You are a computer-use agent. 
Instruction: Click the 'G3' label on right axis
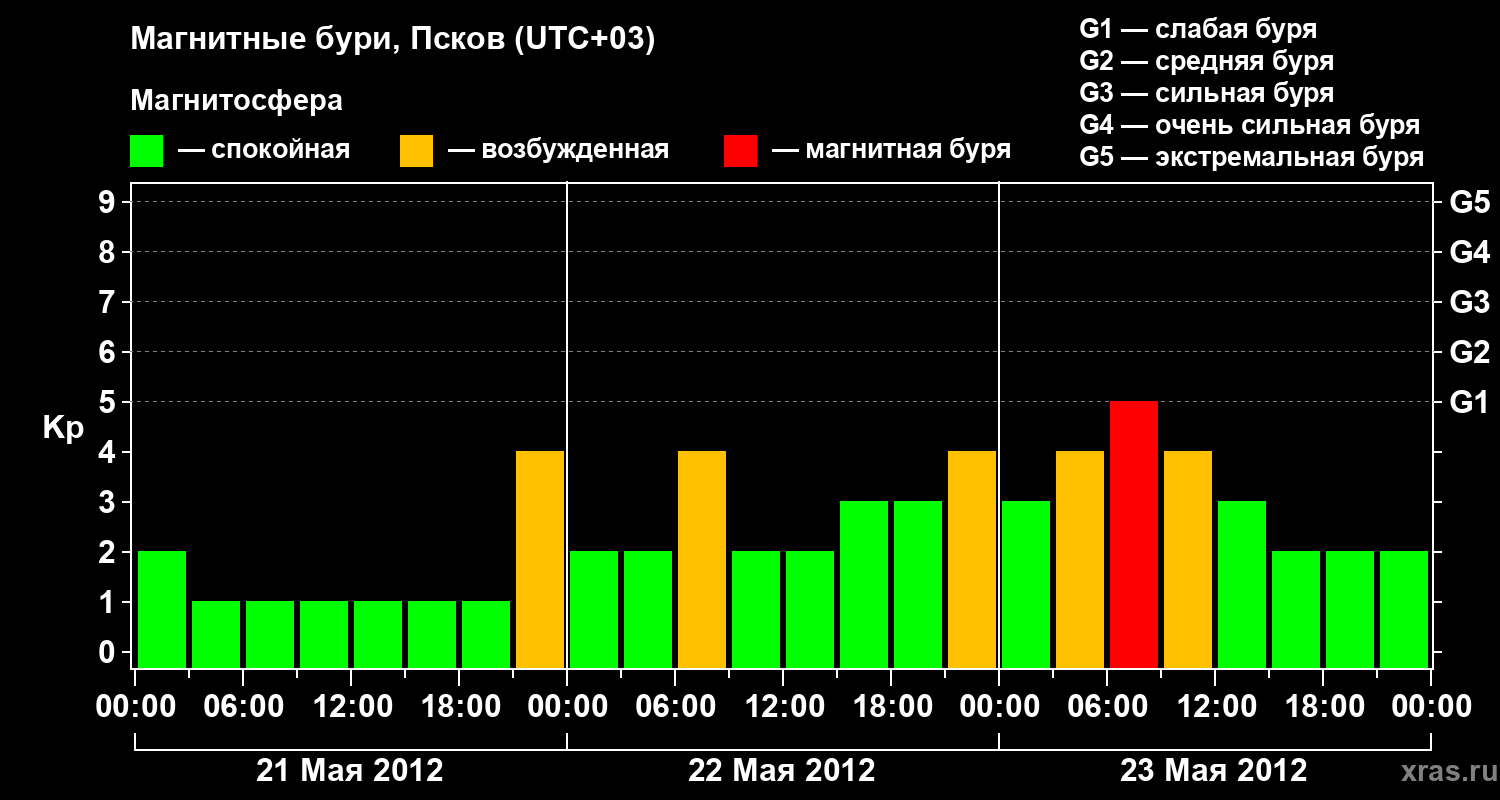pos(1469,302)
